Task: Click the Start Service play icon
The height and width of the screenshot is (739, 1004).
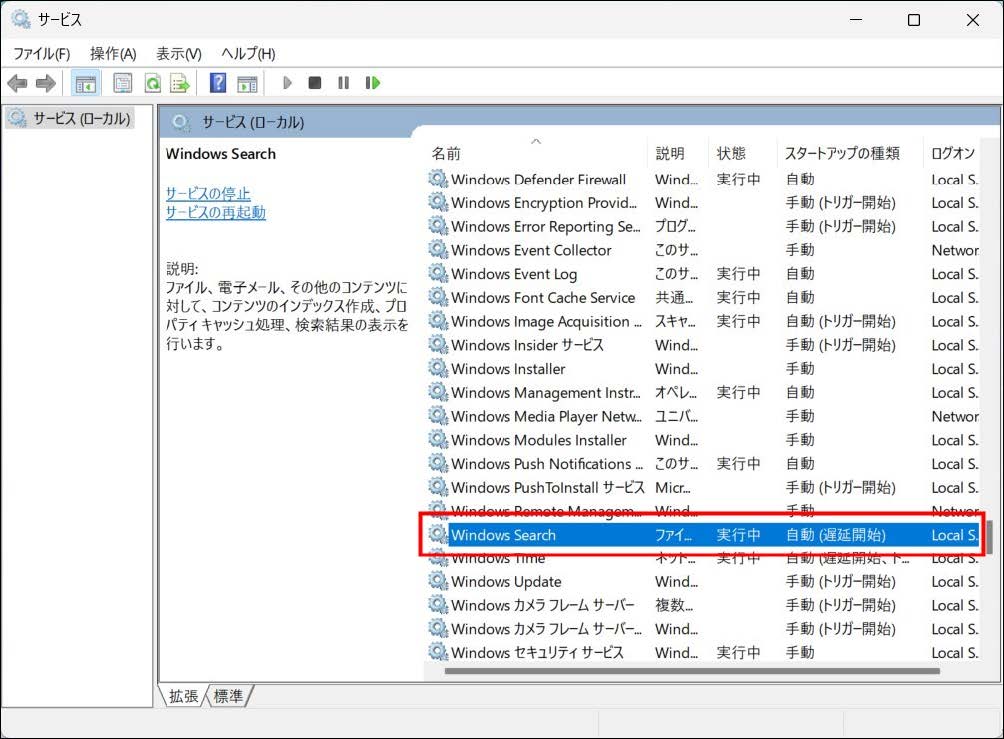Action: tap(287, 83)
